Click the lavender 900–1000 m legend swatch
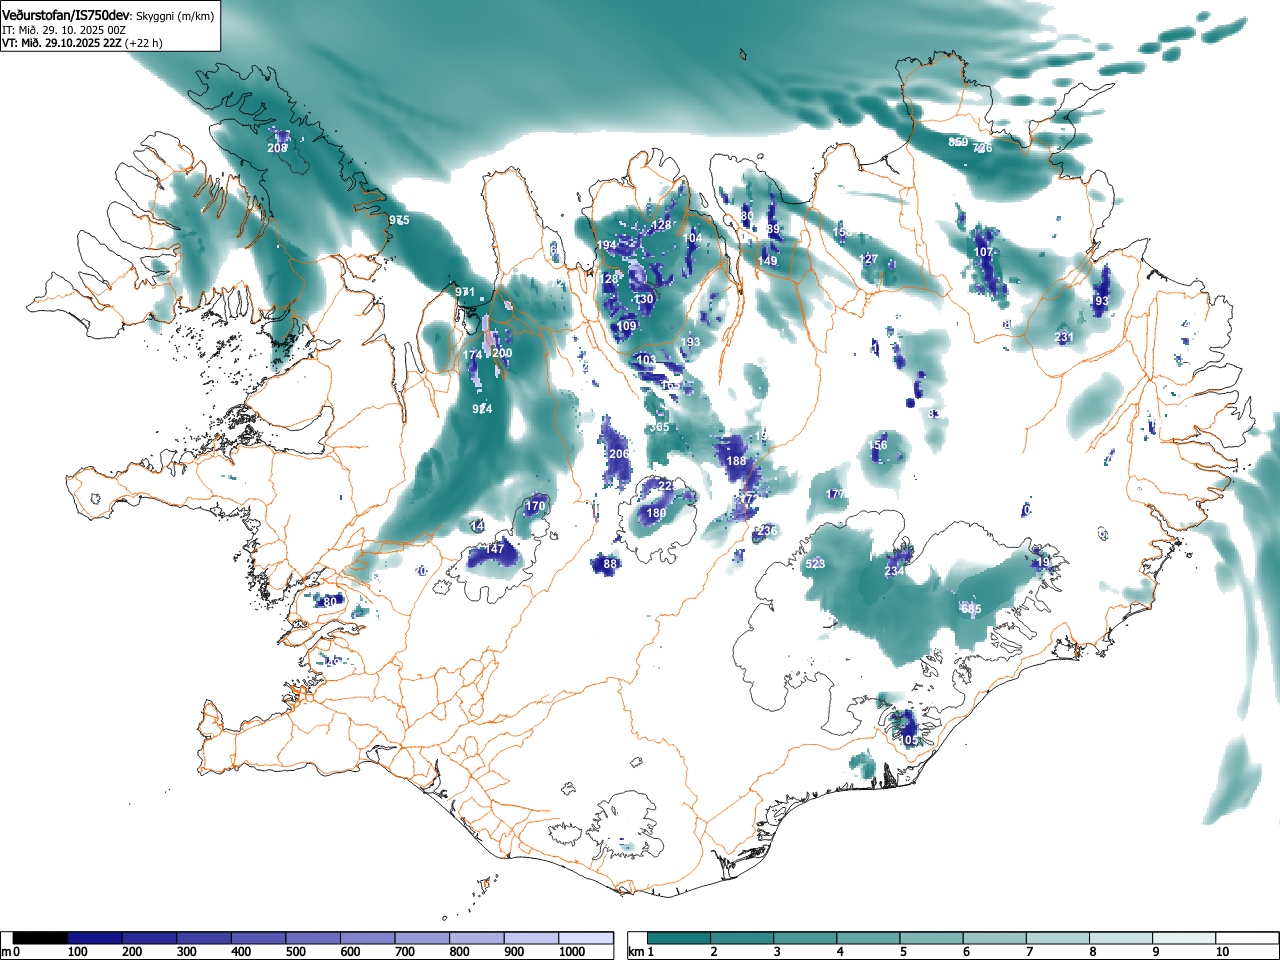 click(532, 938)
